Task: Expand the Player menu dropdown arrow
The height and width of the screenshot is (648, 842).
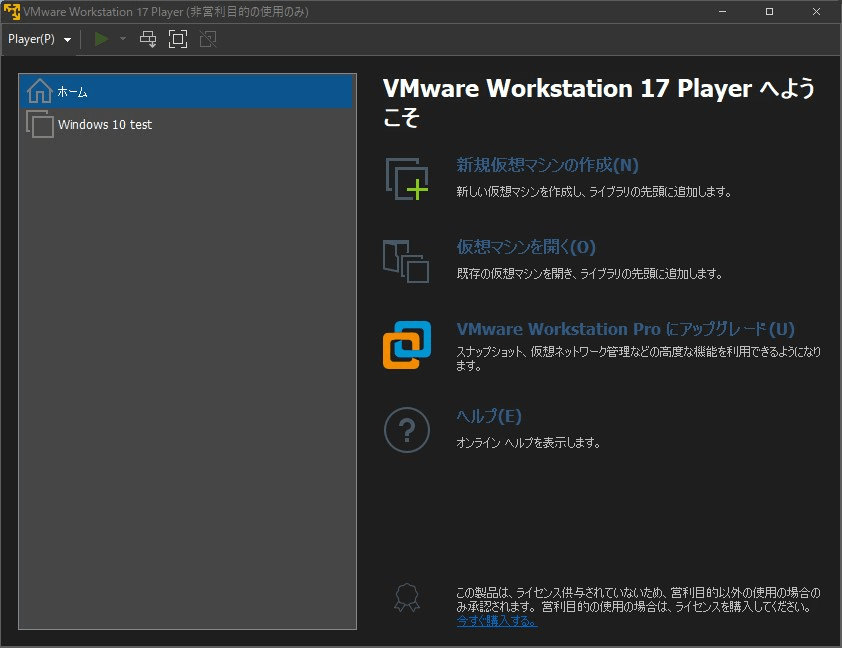Action: [x=68, y=40]
